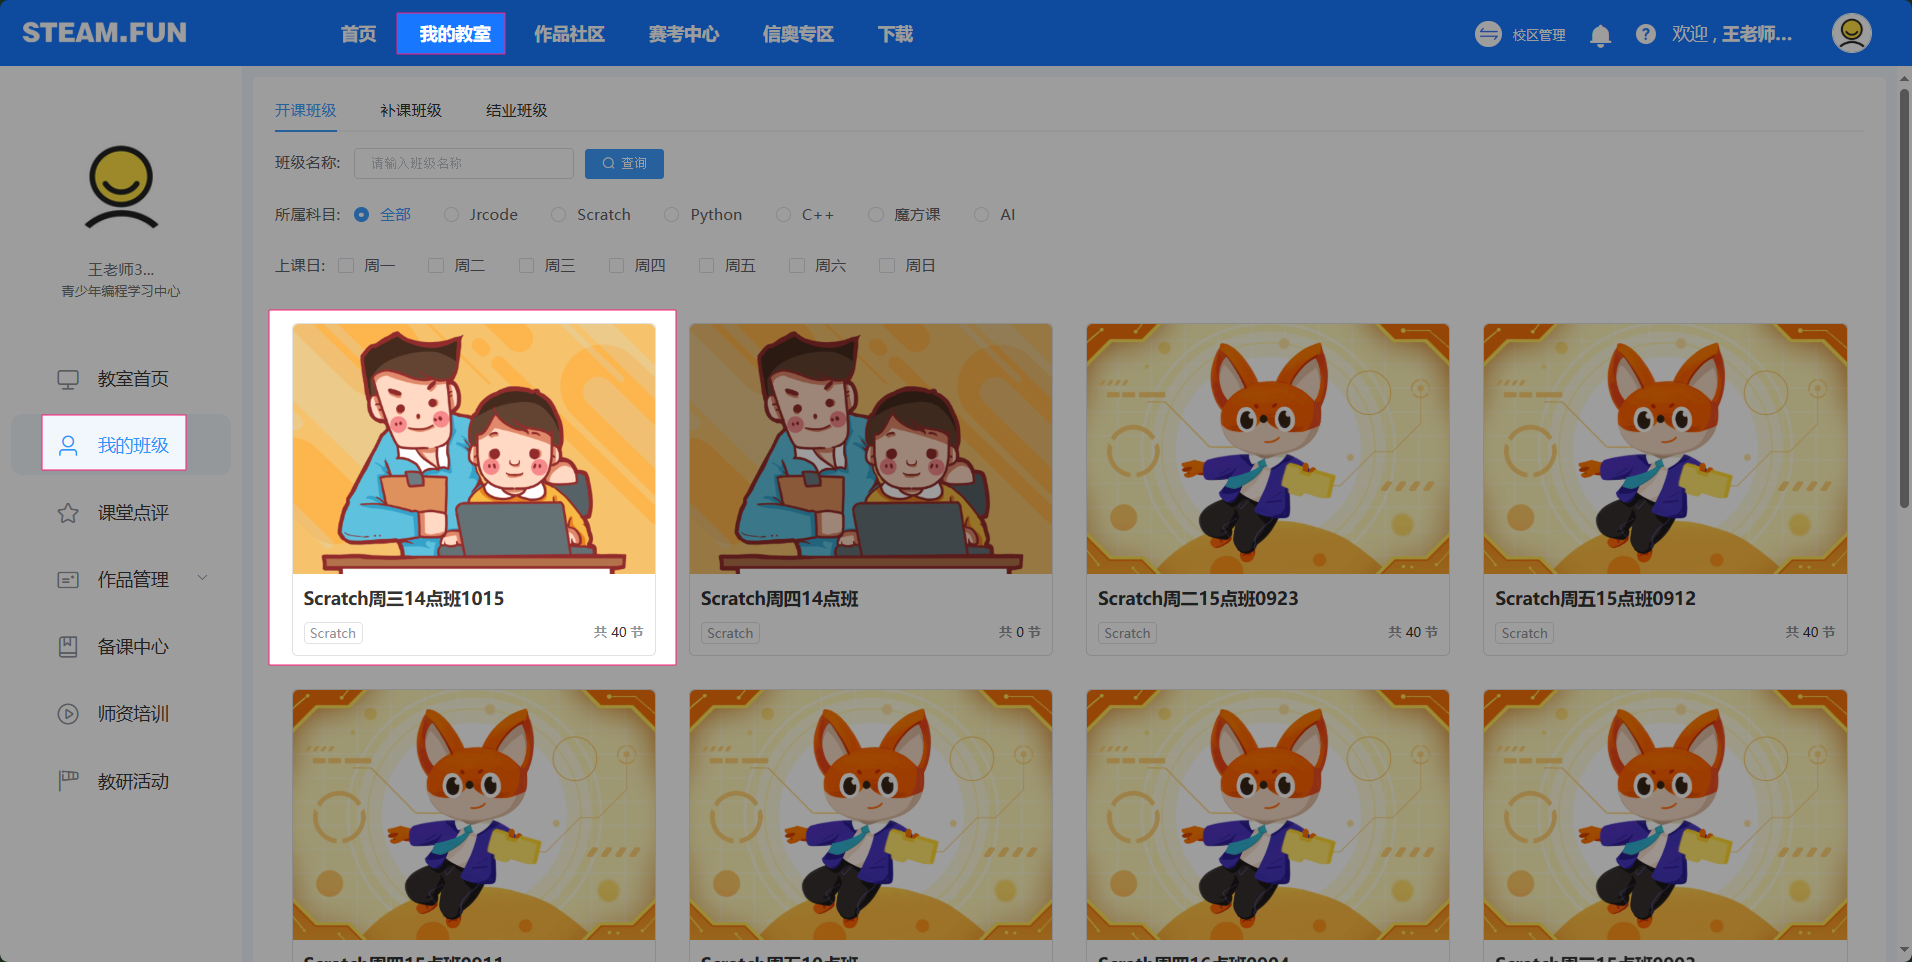Click Scratch tag on Scratch周四14点班 card

[730, 633]
